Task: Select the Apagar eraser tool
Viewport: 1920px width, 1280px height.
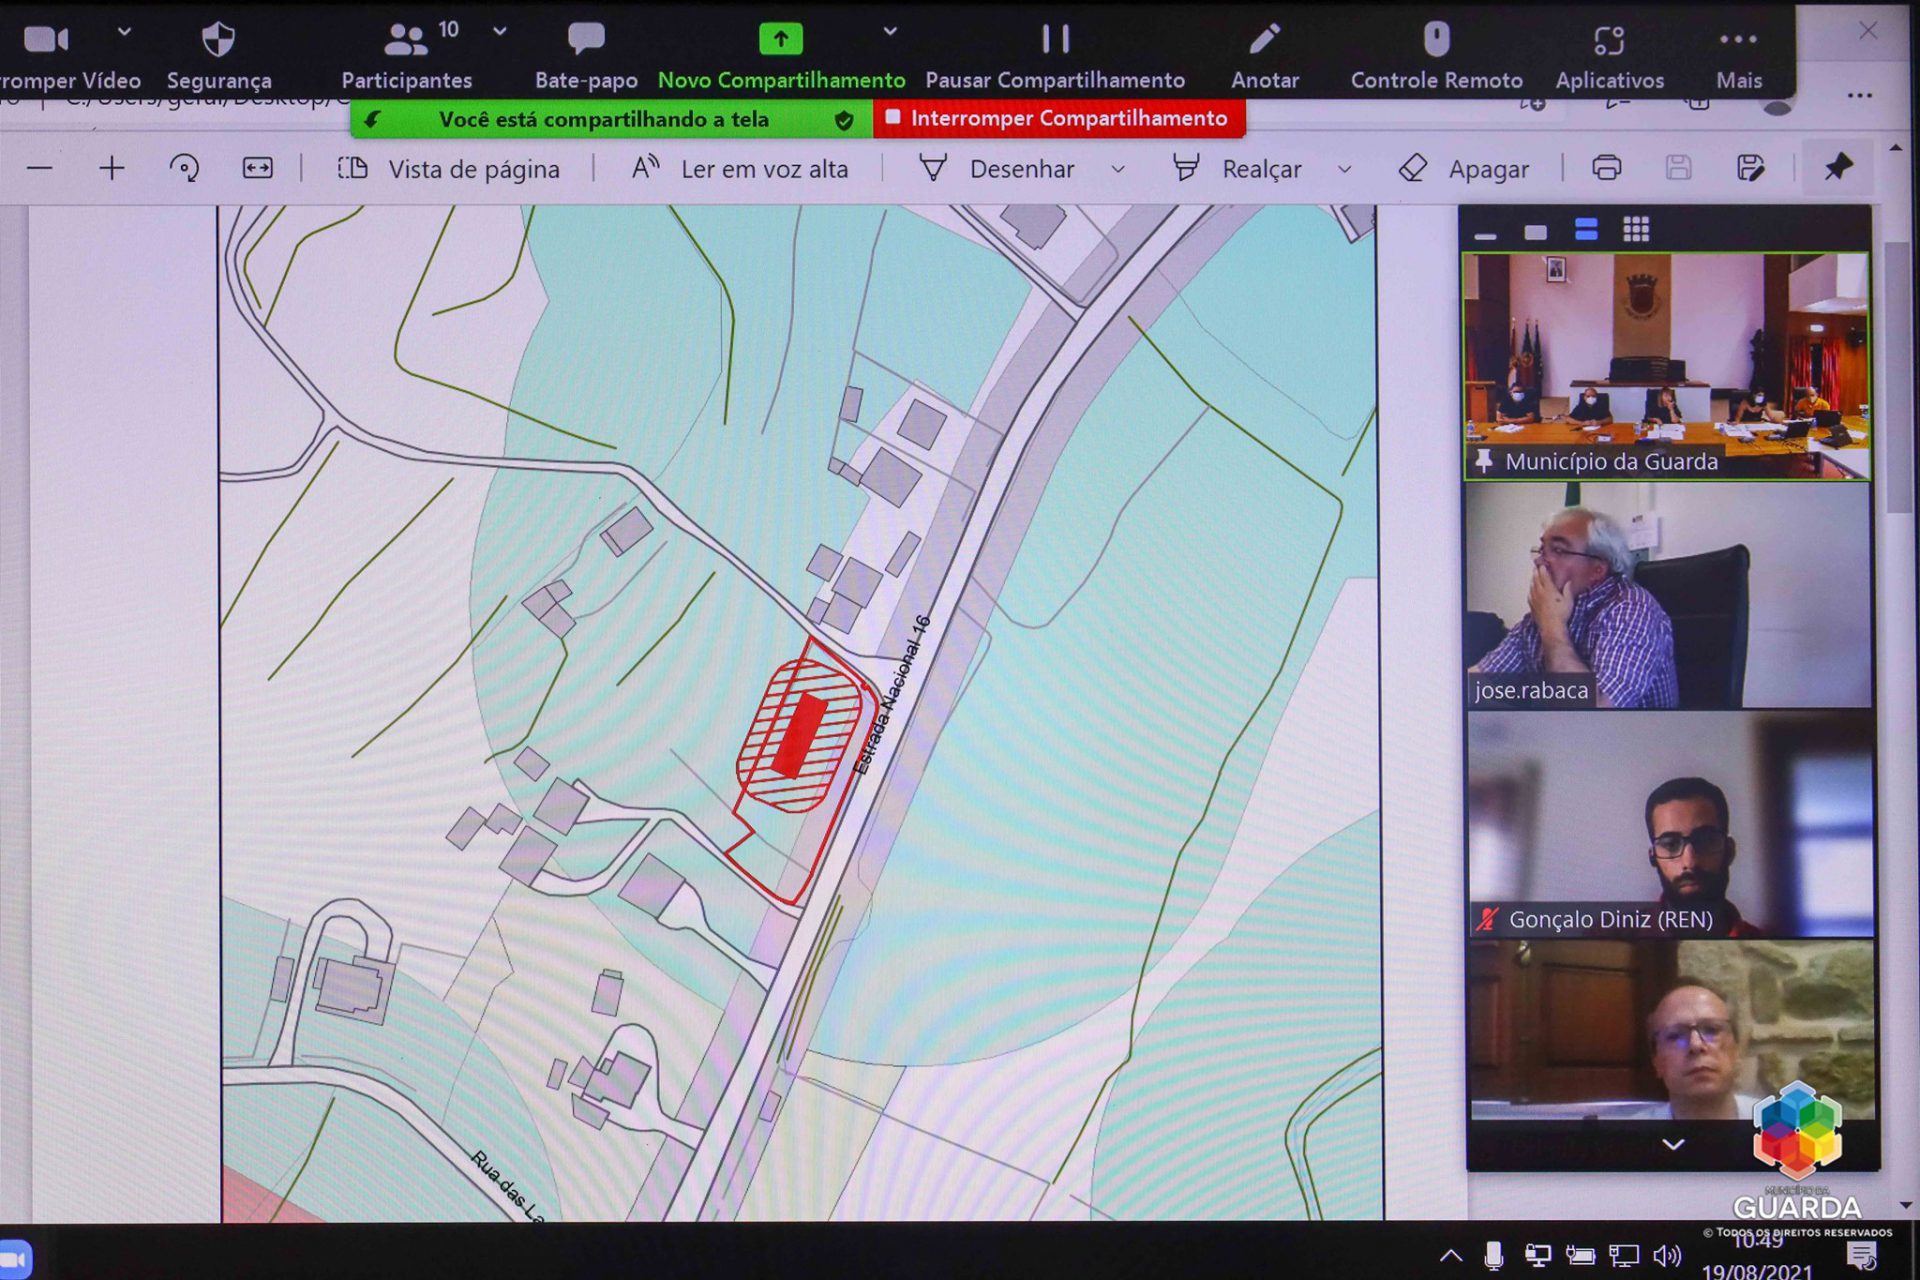Action: [1463, 169]
